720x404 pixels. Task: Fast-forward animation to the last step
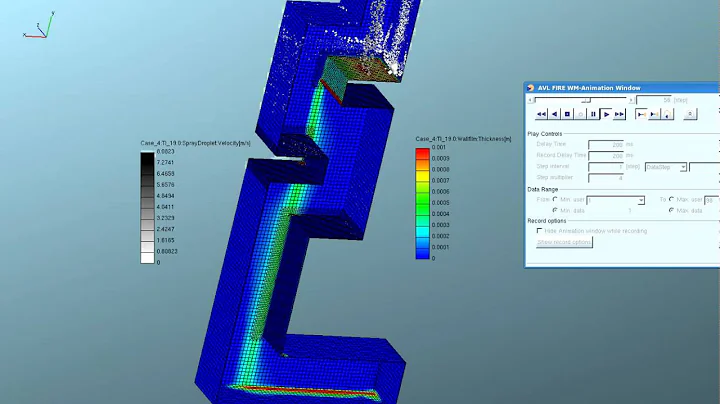pyautogui.click(x=619, y=114)
